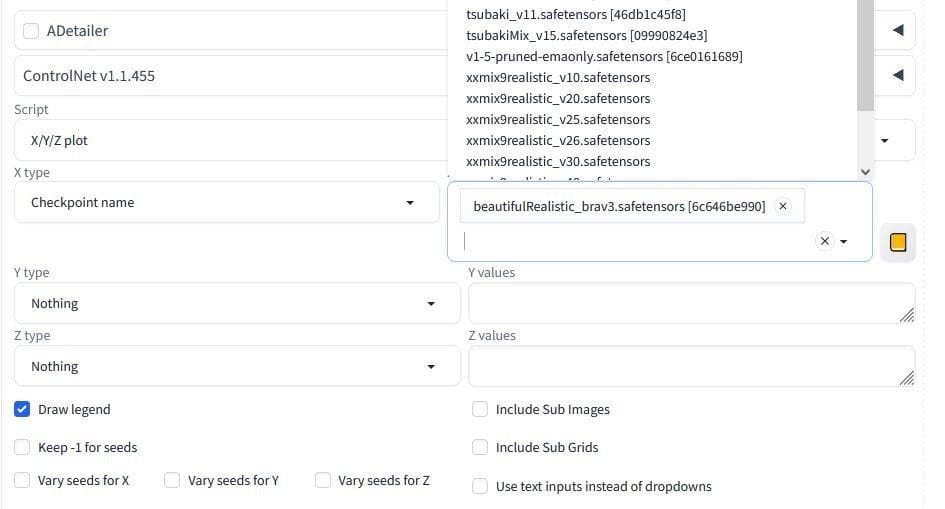The image size is (945, 509).
Task: Uncheck the Draw legend checkbox
Action: coord(22,409)
